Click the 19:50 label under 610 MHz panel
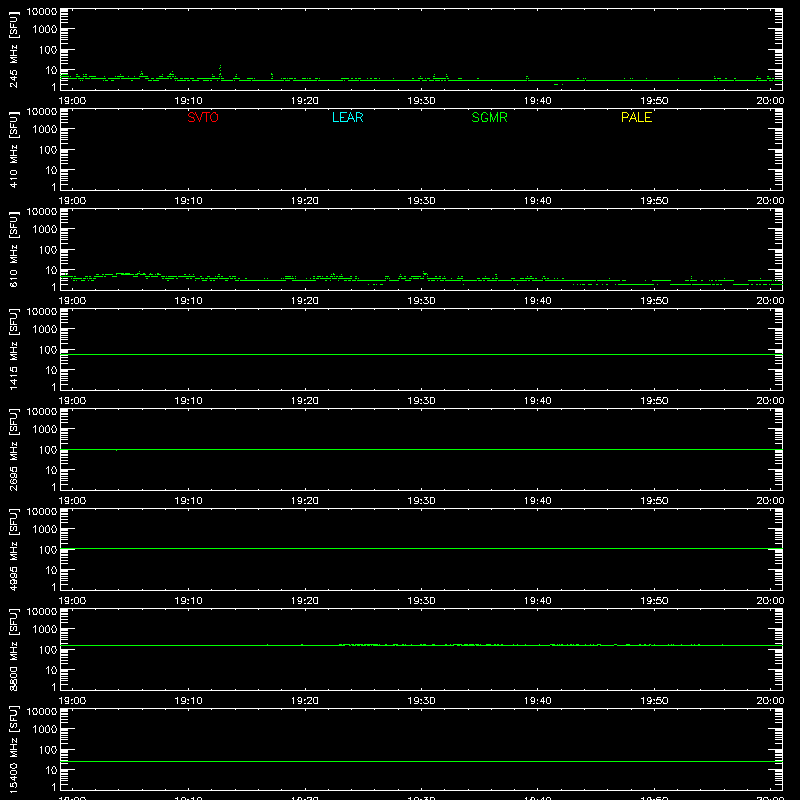 654,301
